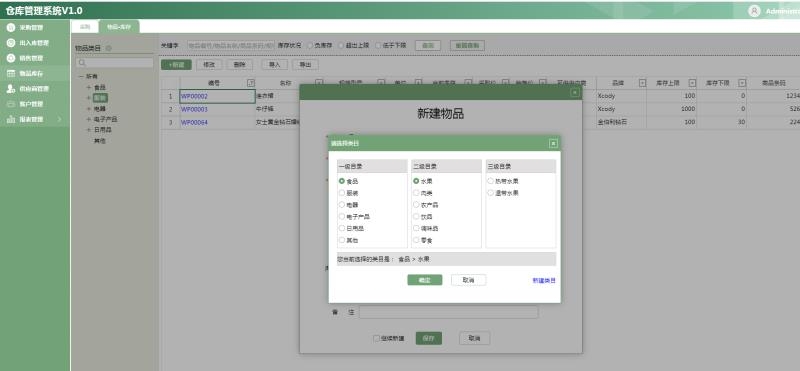Click 取消 in the 新建物品 dialog
Image resolution: width=800 pixels, height=371 pixels.
point(474,338)
